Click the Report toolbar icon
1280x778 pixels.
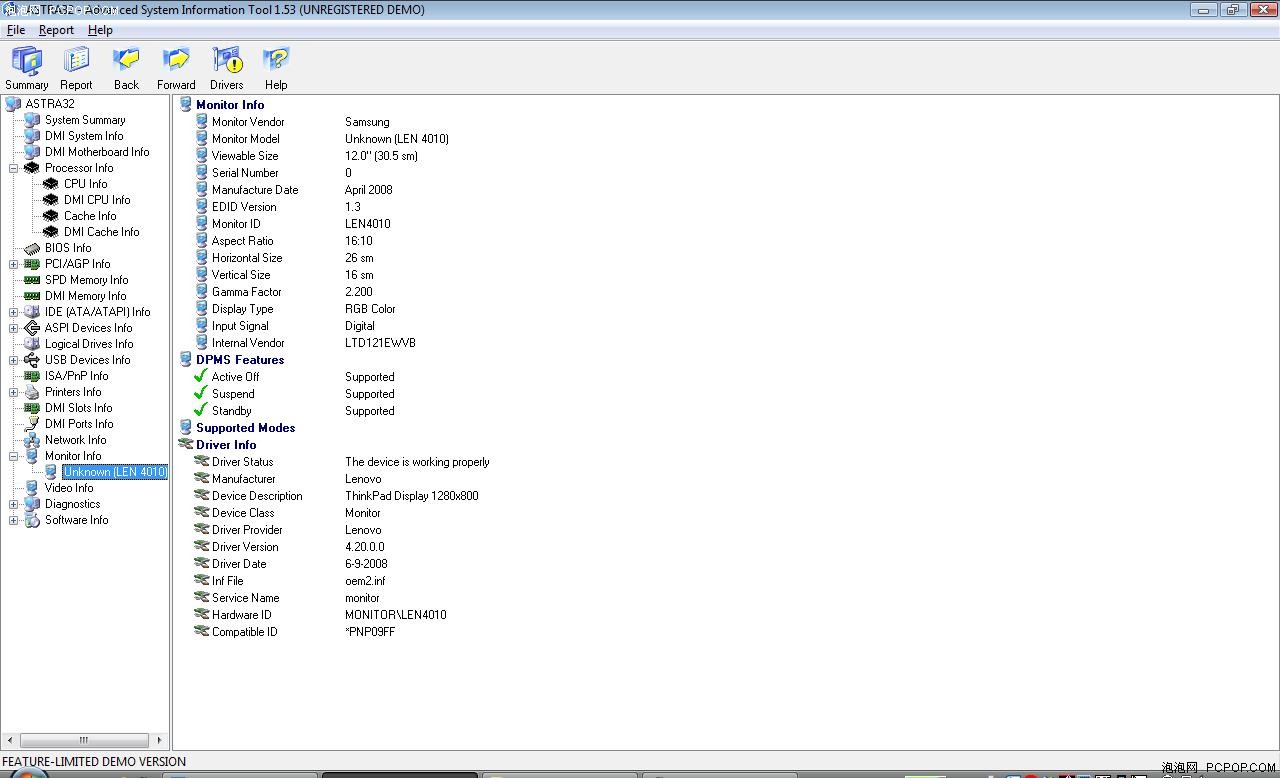[76, 61]
